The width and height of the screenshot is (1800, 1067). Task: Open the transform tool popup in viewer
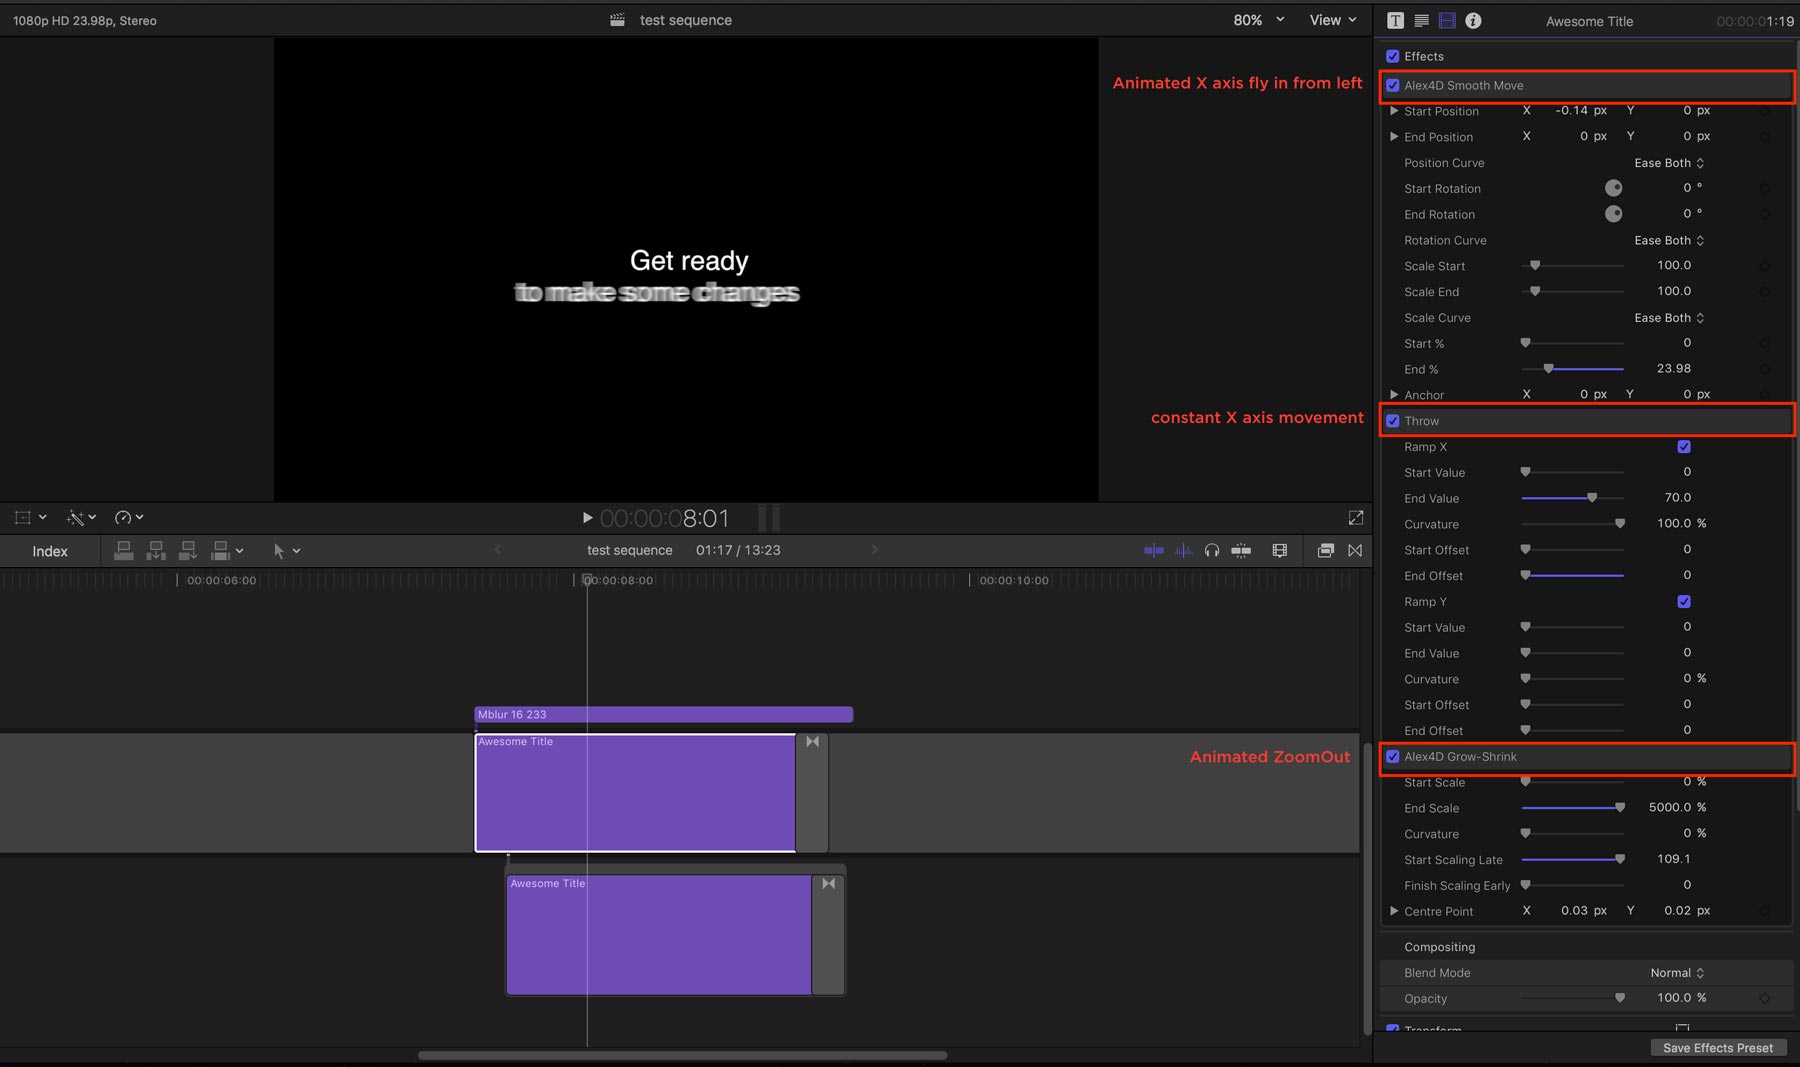pyautogui.click(x=30, y=518)
